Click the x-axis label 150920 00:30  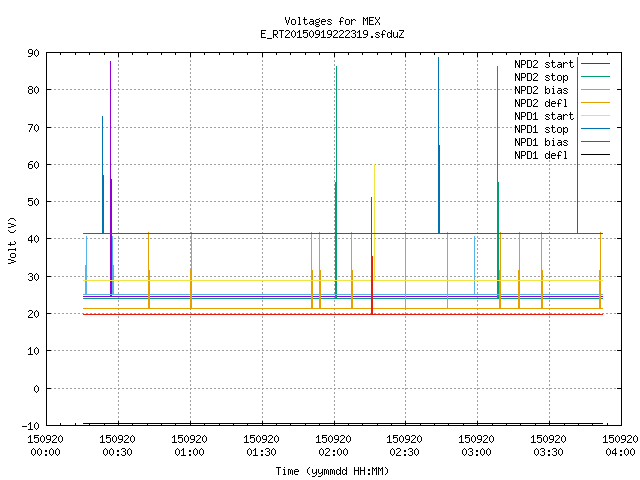click(117, 446)
